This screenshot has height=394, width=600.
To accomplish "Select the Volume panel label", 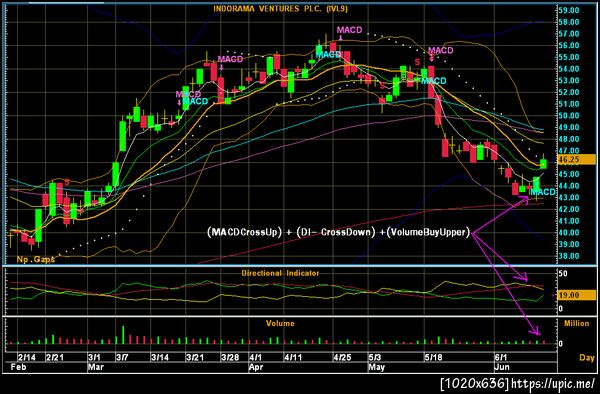I will point(280,323).
